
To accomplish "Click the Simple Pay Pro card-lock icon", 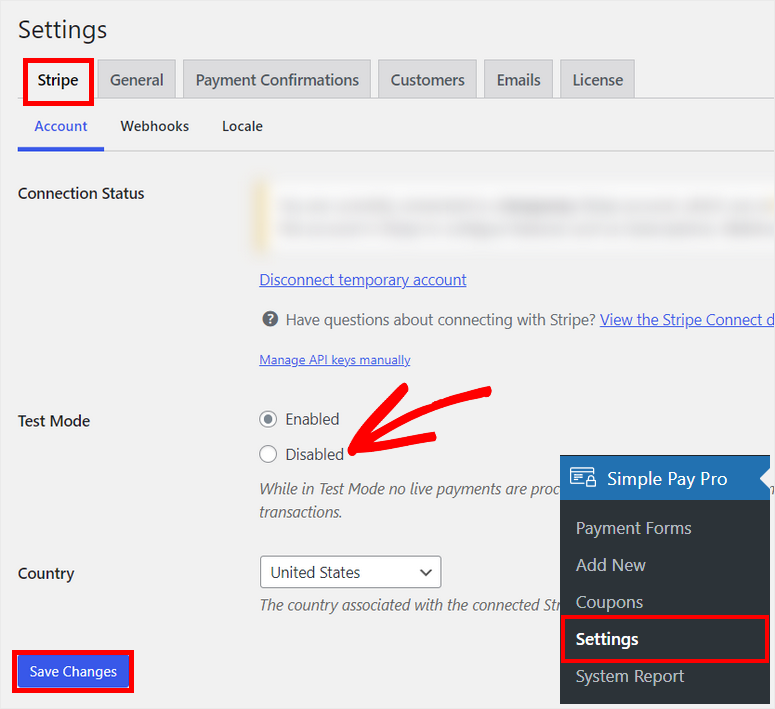I will pos(583,478).
